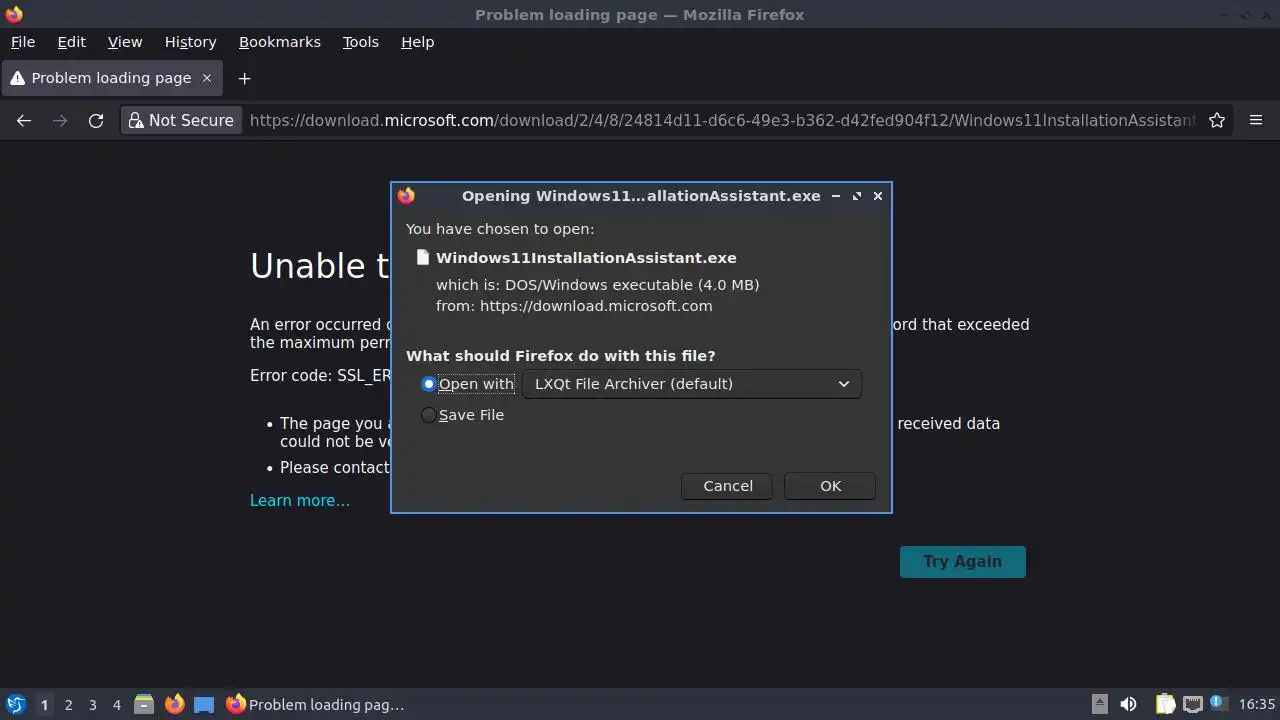Viewport: 1280px width, 720px height.
Task: Minimize the download dialog window
Action: click(x=836, y=196)
